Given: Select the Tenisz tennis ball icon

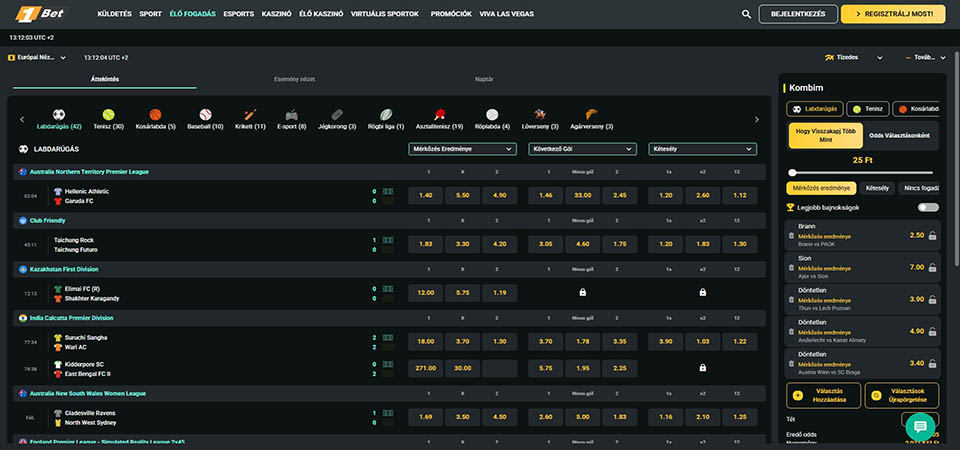Looking at the screenshot, I should [108, 114].
